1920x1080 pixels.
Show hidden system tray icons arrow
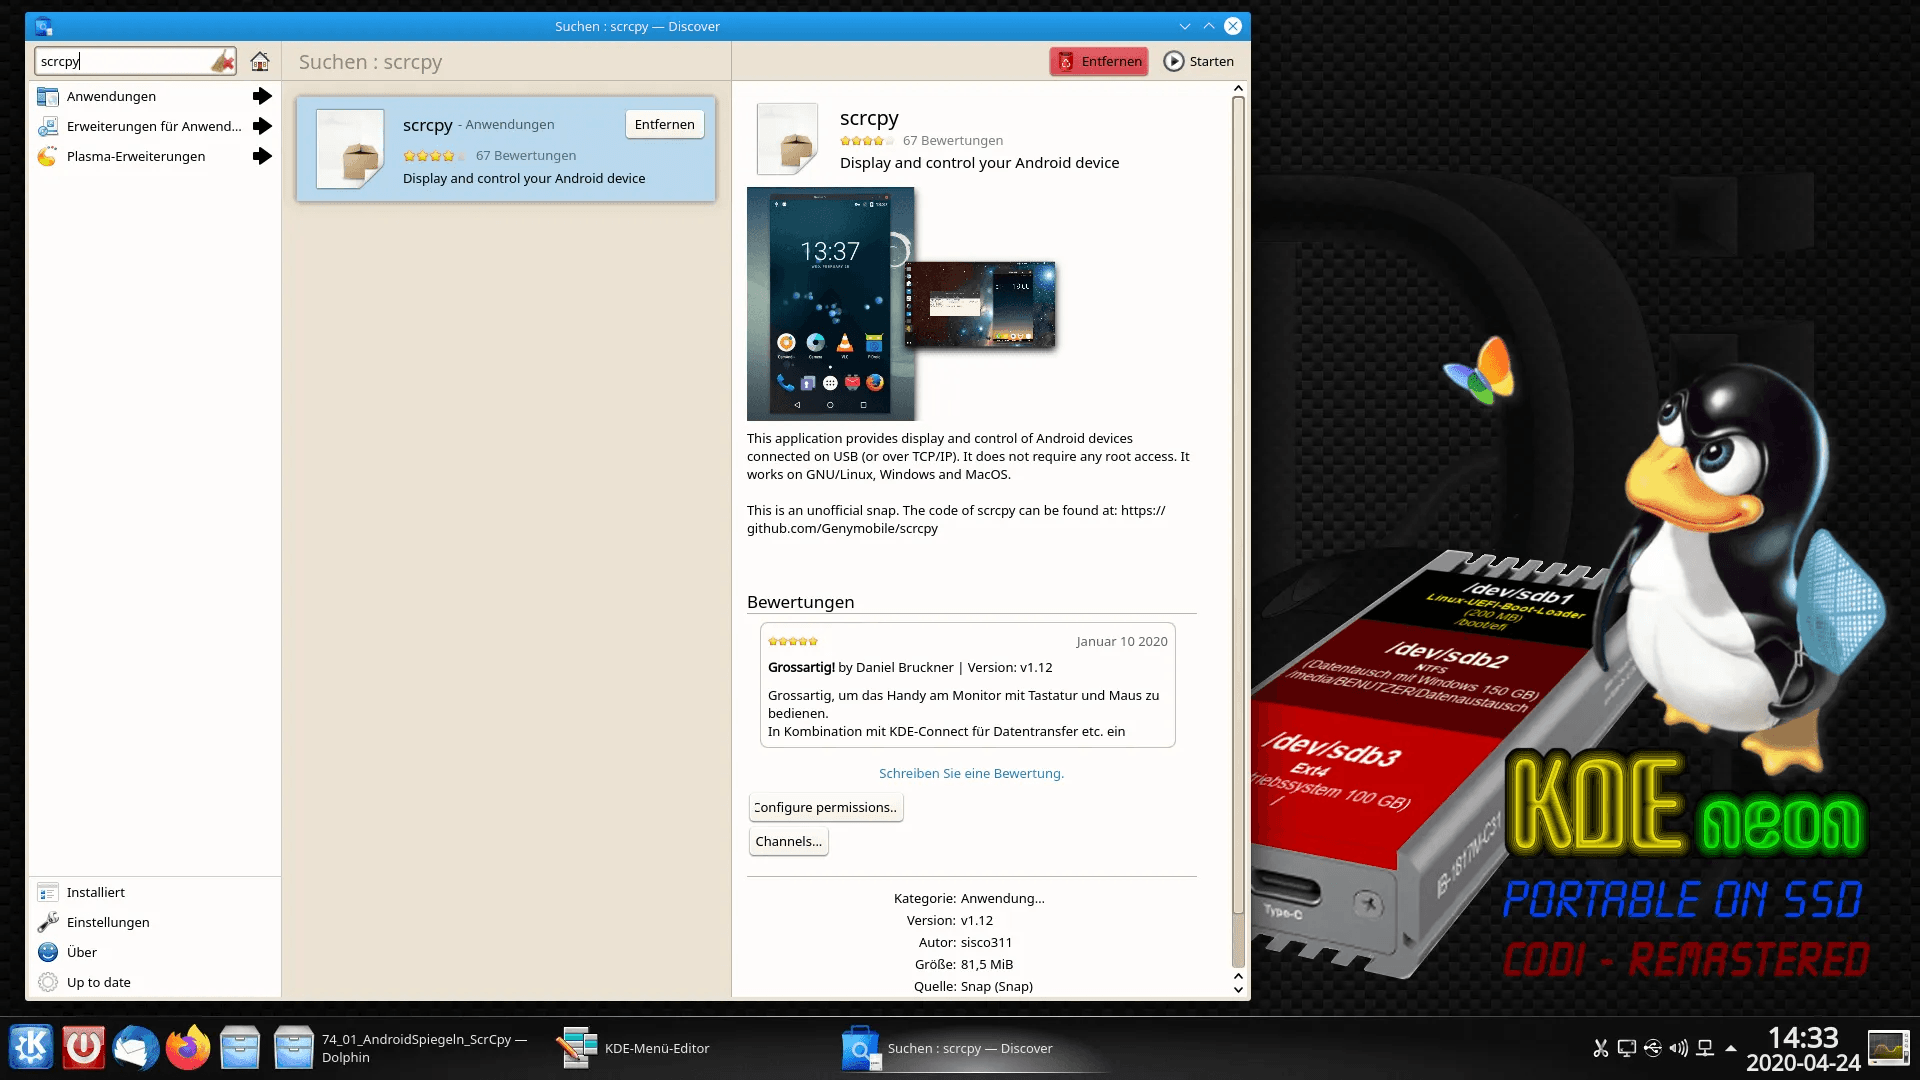[x=1731, y=1048]
